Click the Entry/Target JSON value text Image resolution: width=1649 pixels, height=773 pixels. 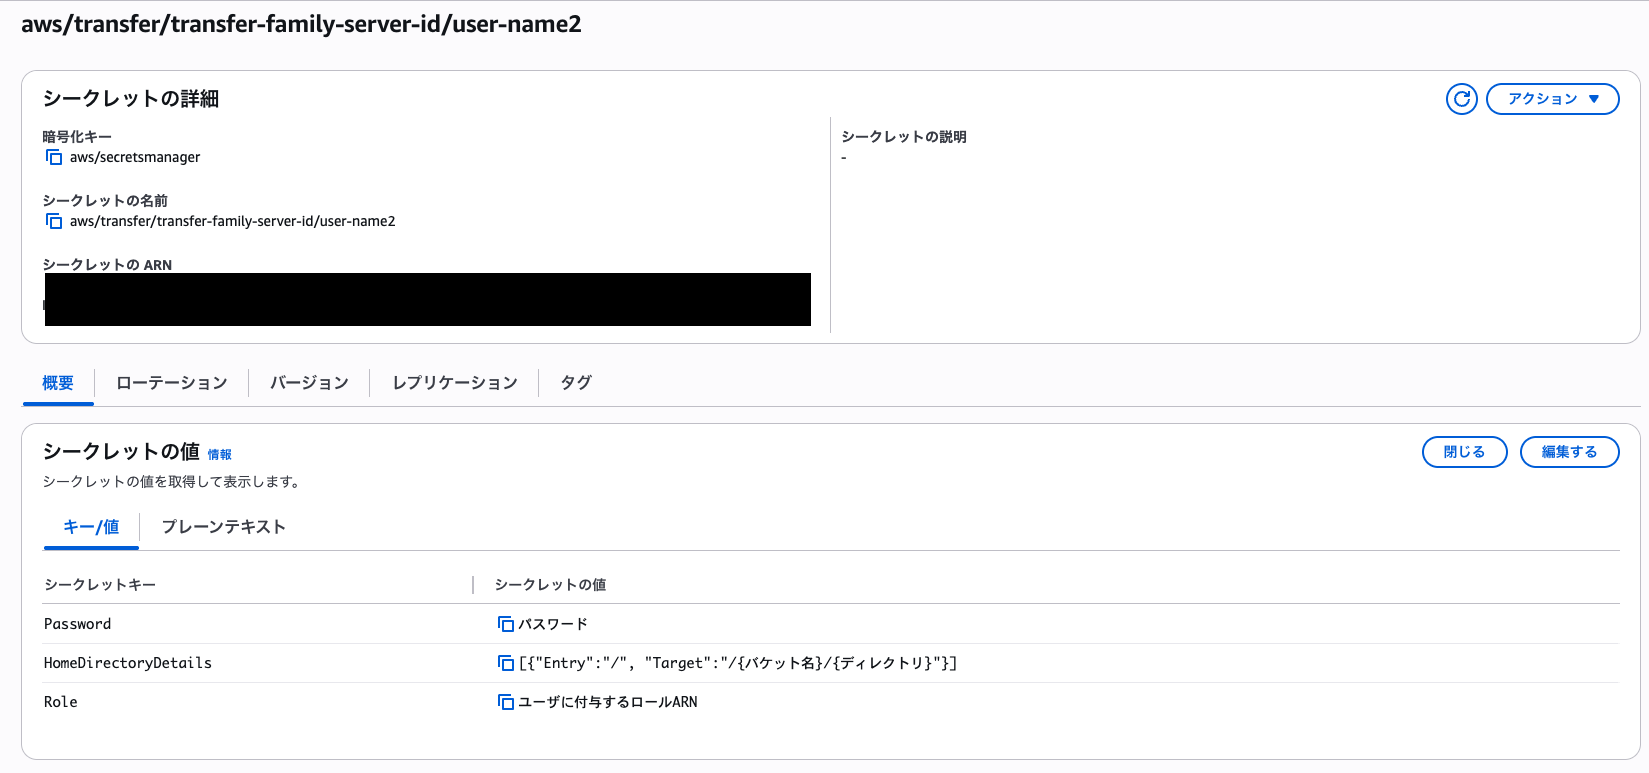coord(738,663)
